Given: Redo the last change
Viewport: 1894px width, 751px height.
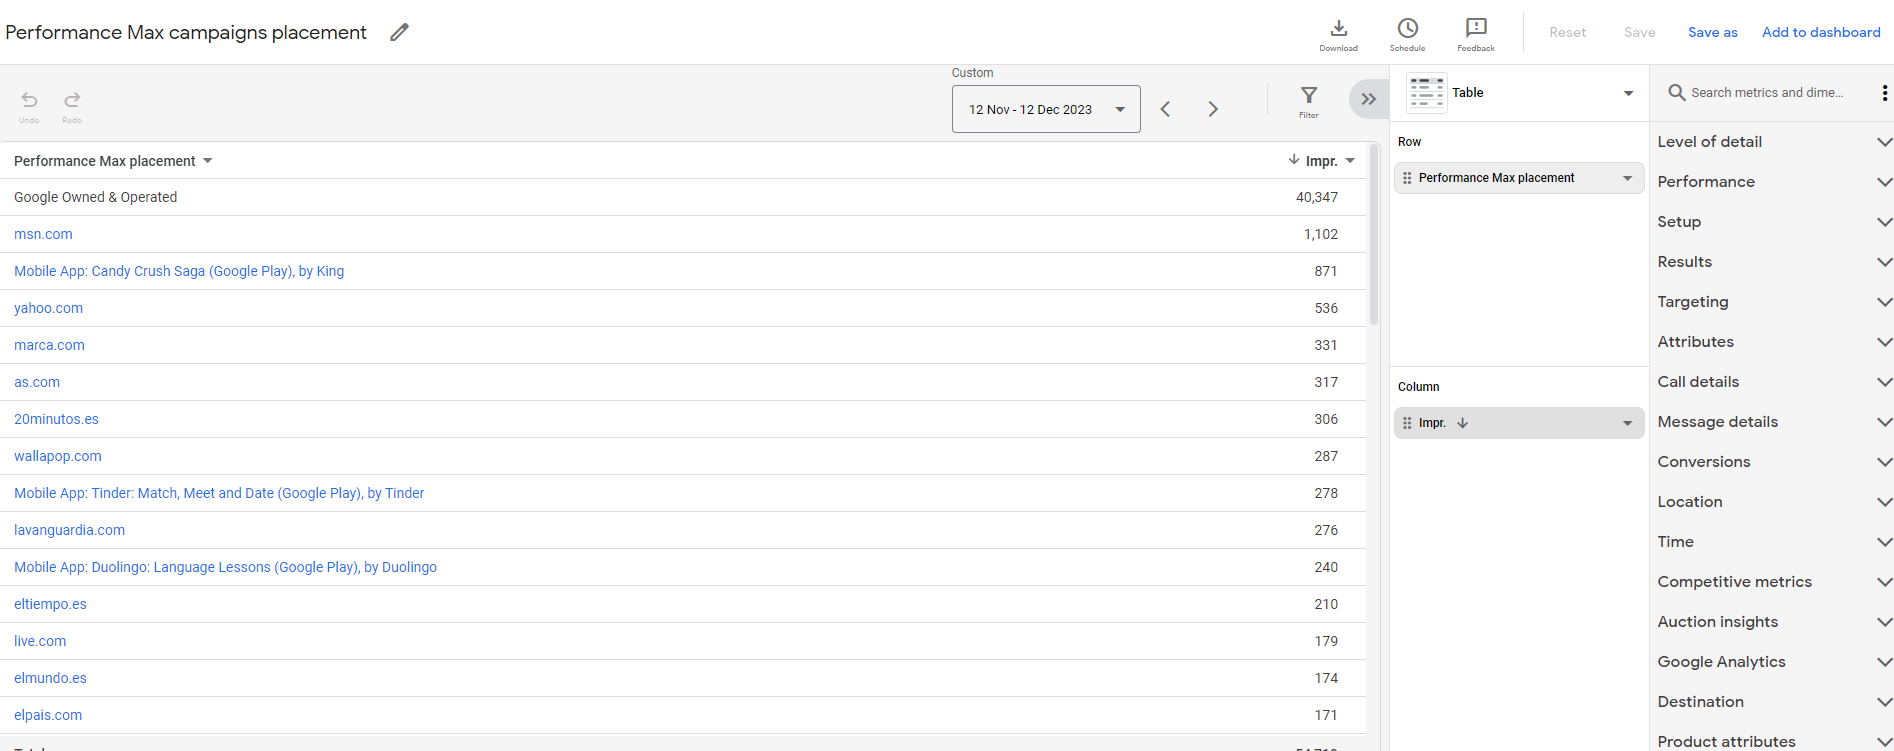Looking at the screenshot, I should [72, 106].
